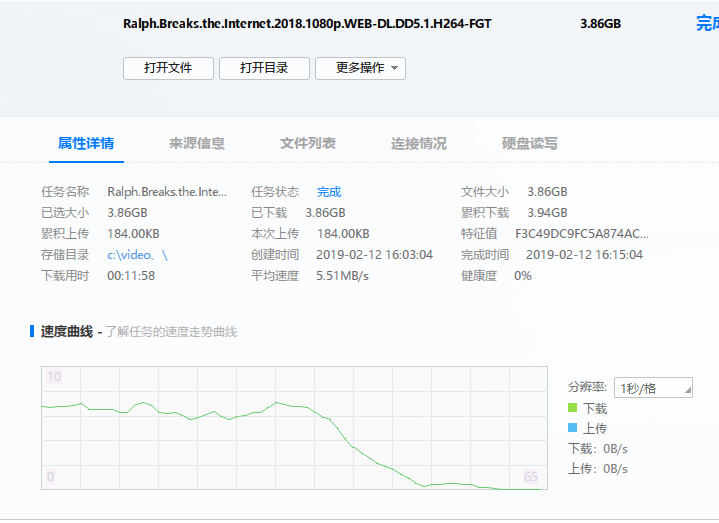Screen dimensions: 719x523
Task: Click the task title Ralph.Breaks.the.Internet header text
Action: (x=307, y=23)
